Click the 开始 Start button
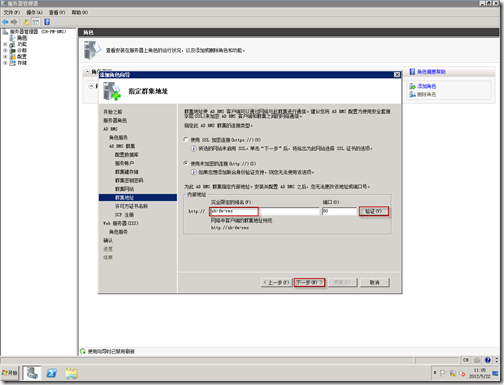Viewport: 504px width, 385px height. point(9,373)
